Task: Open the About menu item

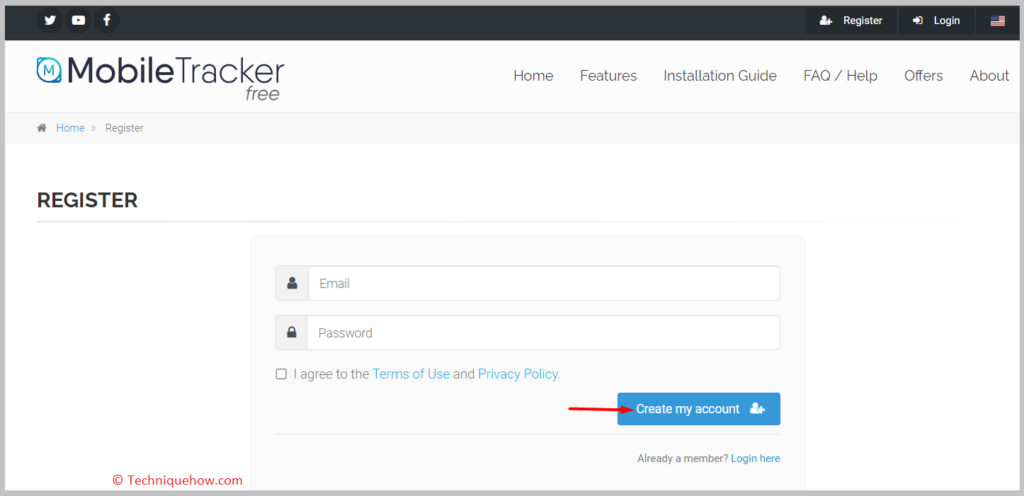Action: 989,76
